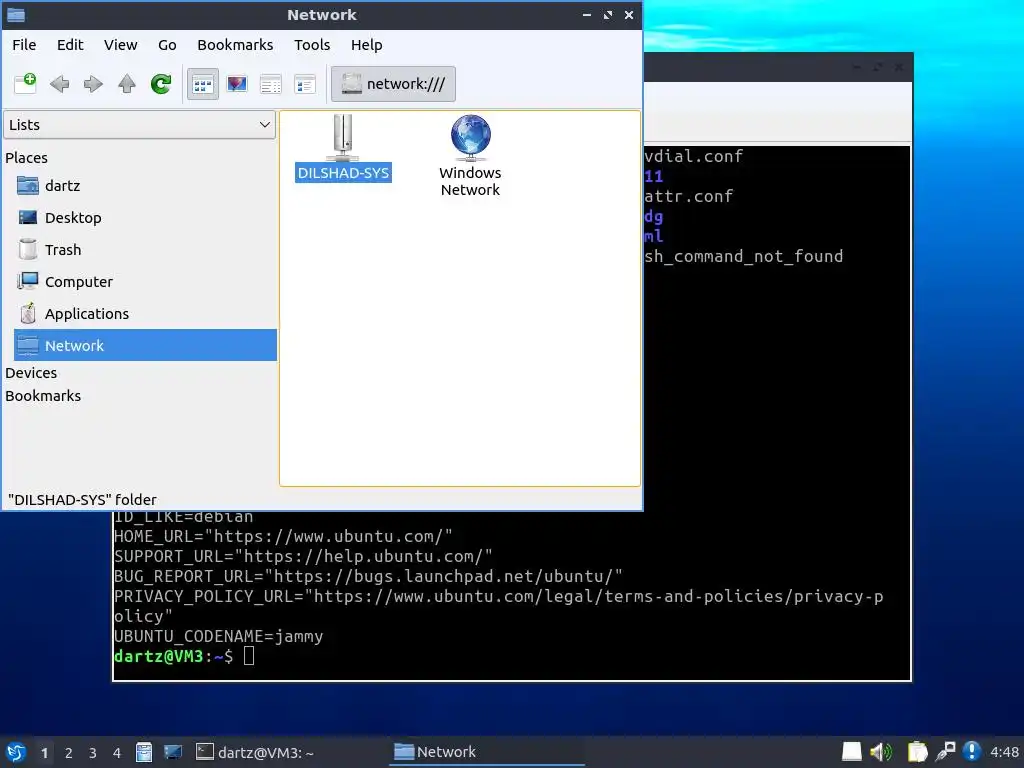This screenshot has height=768, width=1024.
Task: Click the network:/// location path button
Action: point(393,84)
